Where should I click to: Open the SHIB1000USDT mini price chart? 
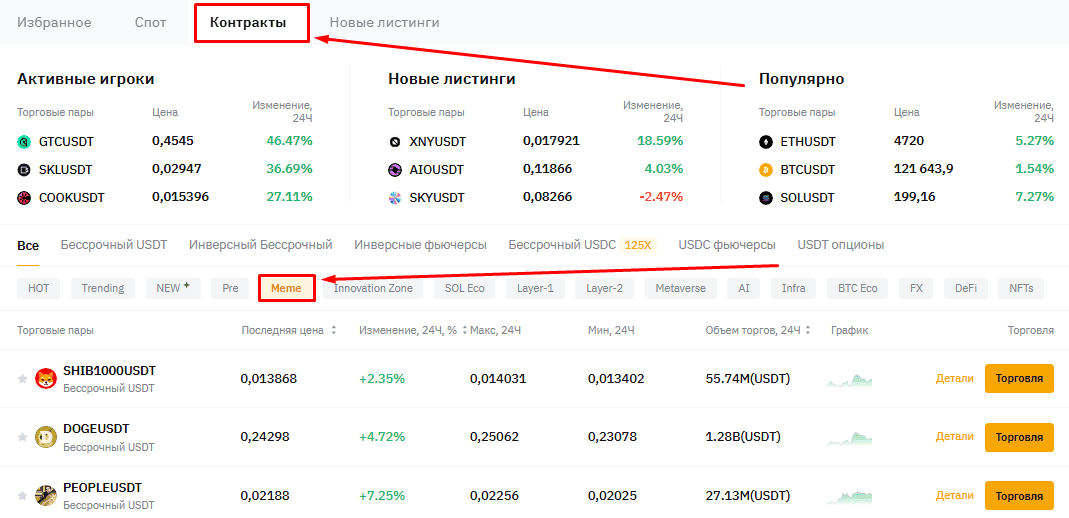point(849,380)
